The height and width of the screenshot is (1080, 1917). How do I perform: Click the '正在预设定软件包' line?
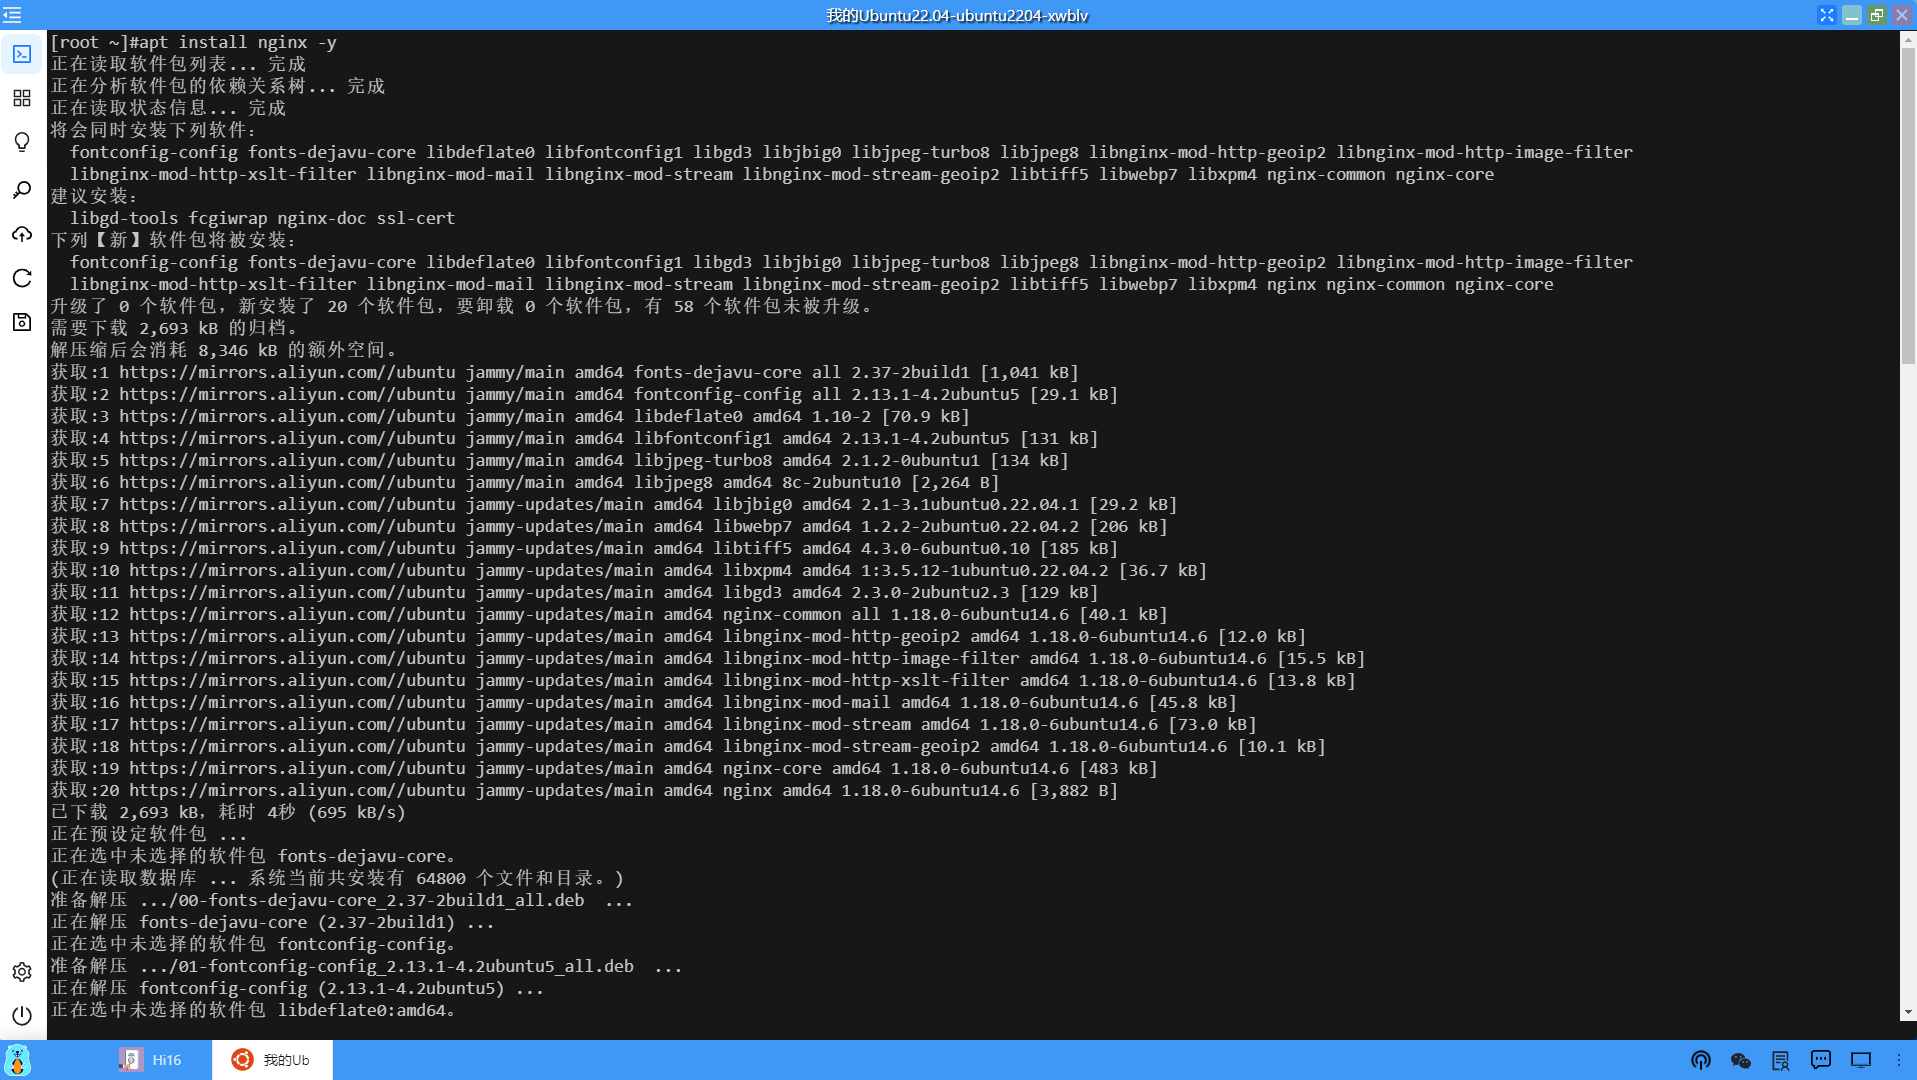tap(149, 834)
